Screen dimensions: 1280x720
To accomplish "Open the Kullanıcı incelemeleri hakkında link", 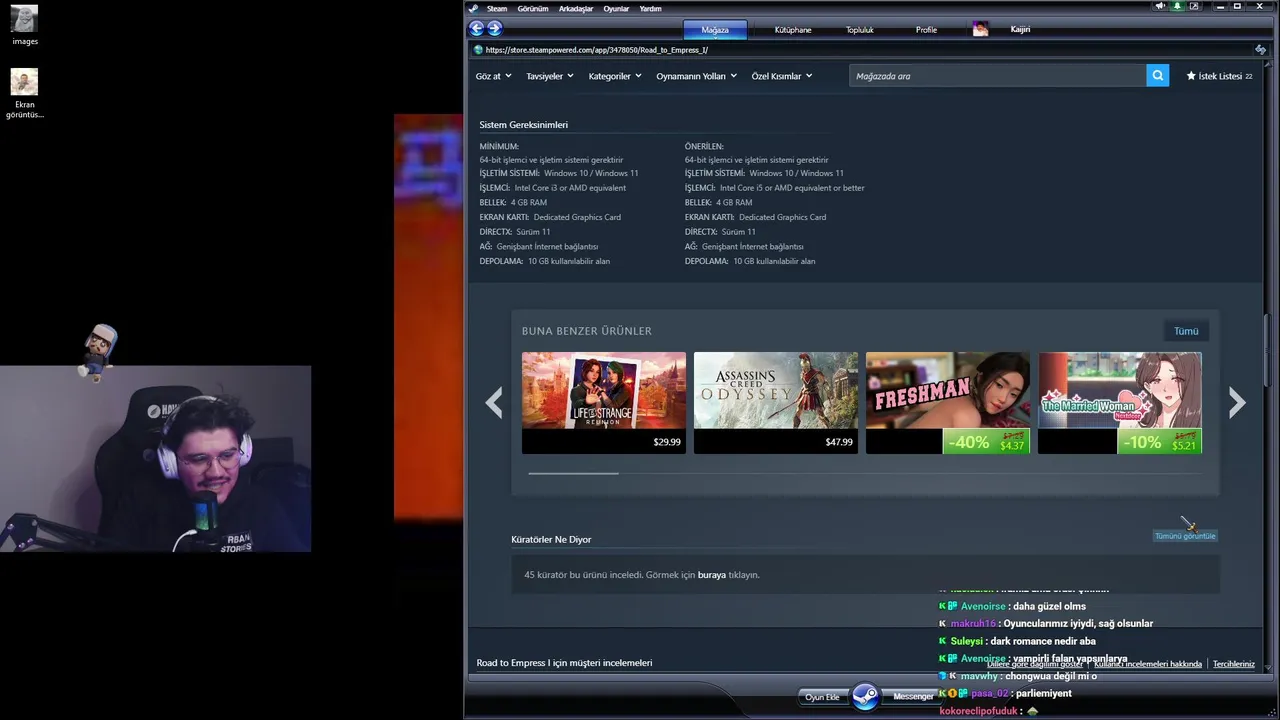I will click(x=1148, y=664).
